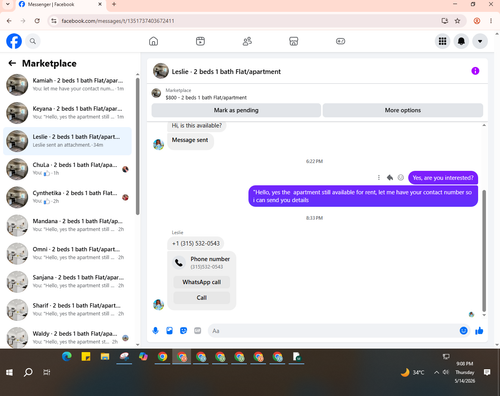Open the Facebook menu grid icon
Screen dimensions: 500x396
[x=442, y=41]
